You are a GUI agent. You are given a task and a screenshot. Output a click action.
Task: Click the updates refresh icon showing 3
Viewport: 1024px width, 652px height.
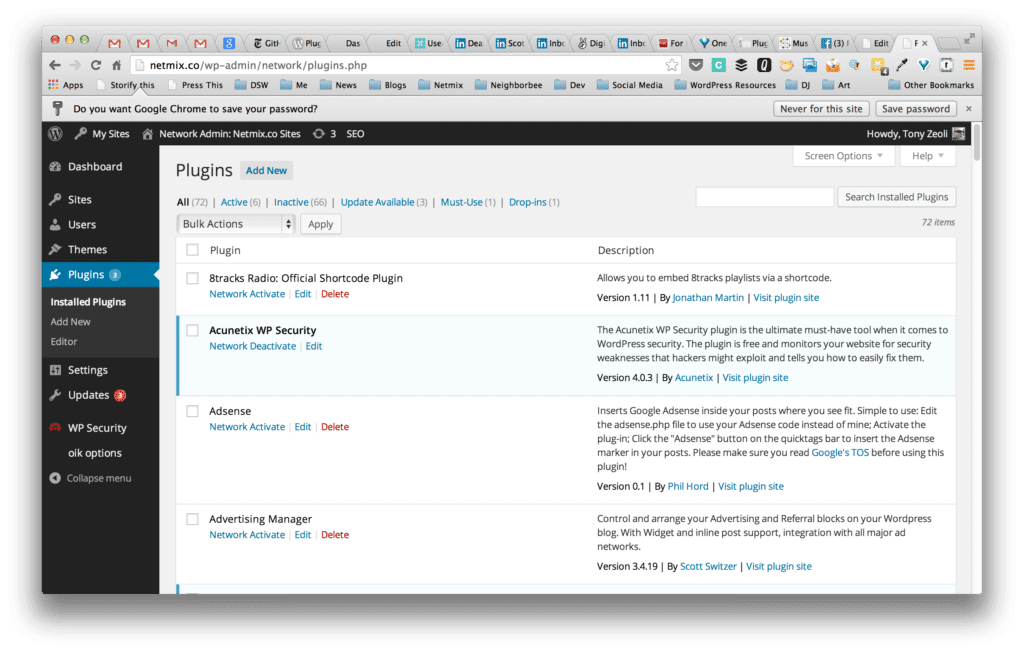pyautogui.click(x=319, y=133)
